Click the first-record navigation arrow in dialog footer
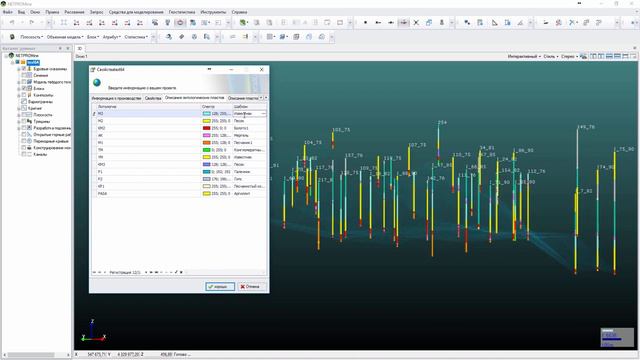640x360 pixels. pyautogui.click(x=94, y=272)
